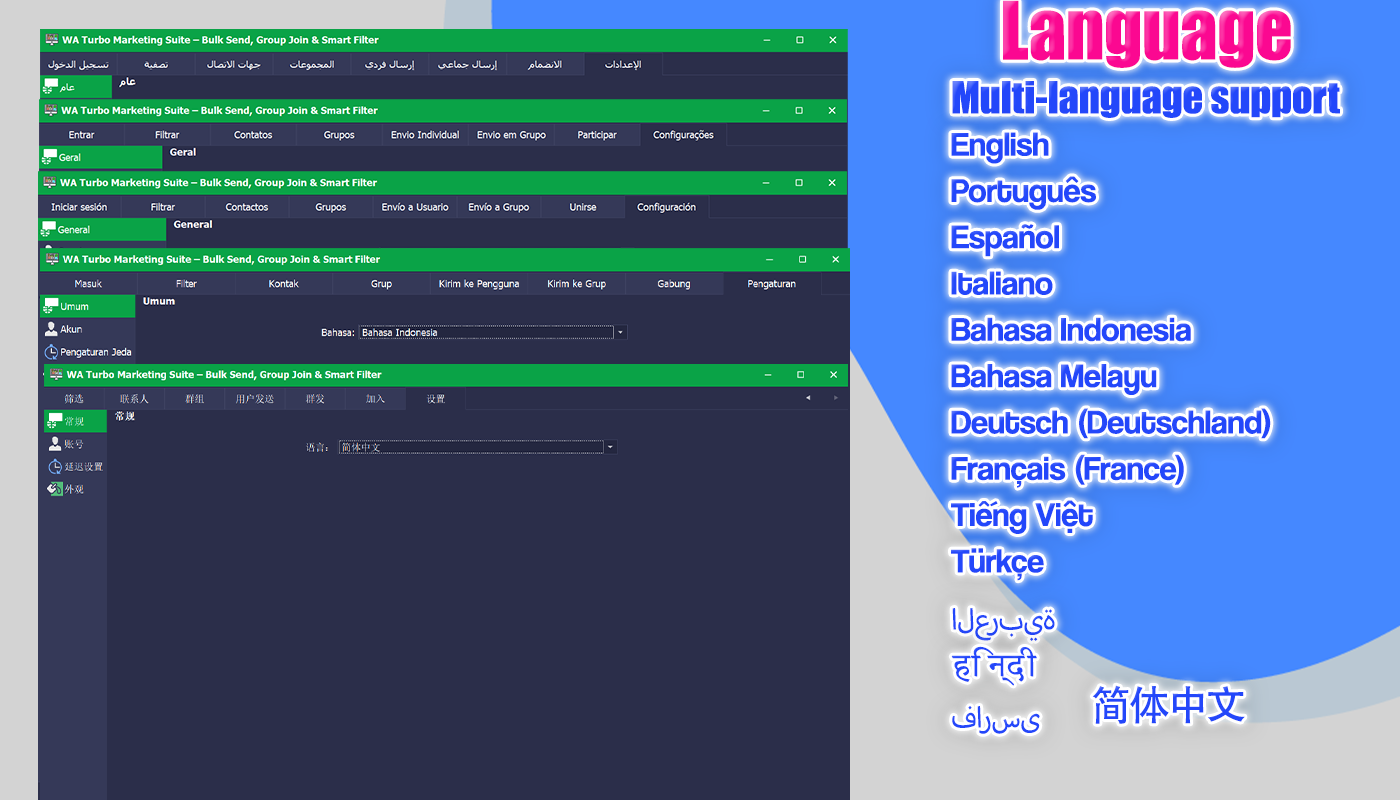Open the Filter tab in the Indonesian window

click(186, 284)
